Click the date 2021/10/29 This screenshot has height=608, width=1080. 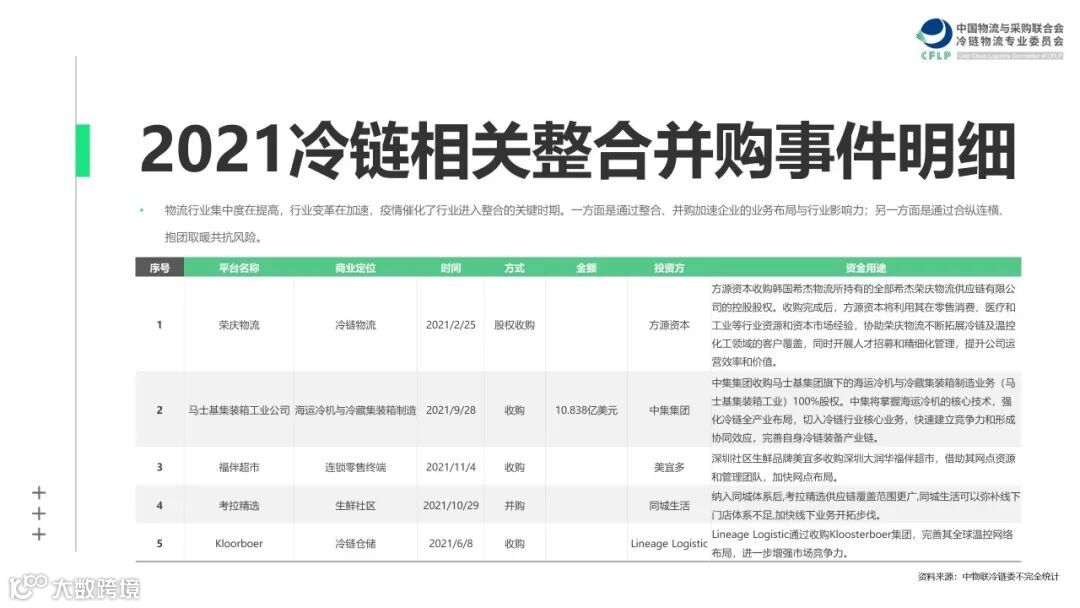coord(450,505)
